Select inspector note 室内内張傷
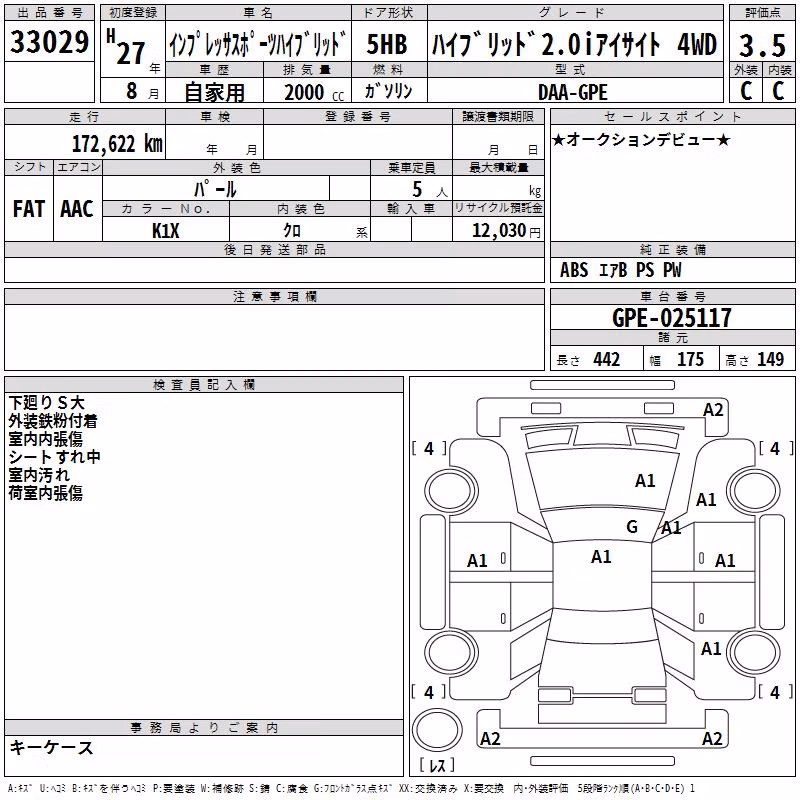This screenshot has height=800, width=800. tap(45, 439)
